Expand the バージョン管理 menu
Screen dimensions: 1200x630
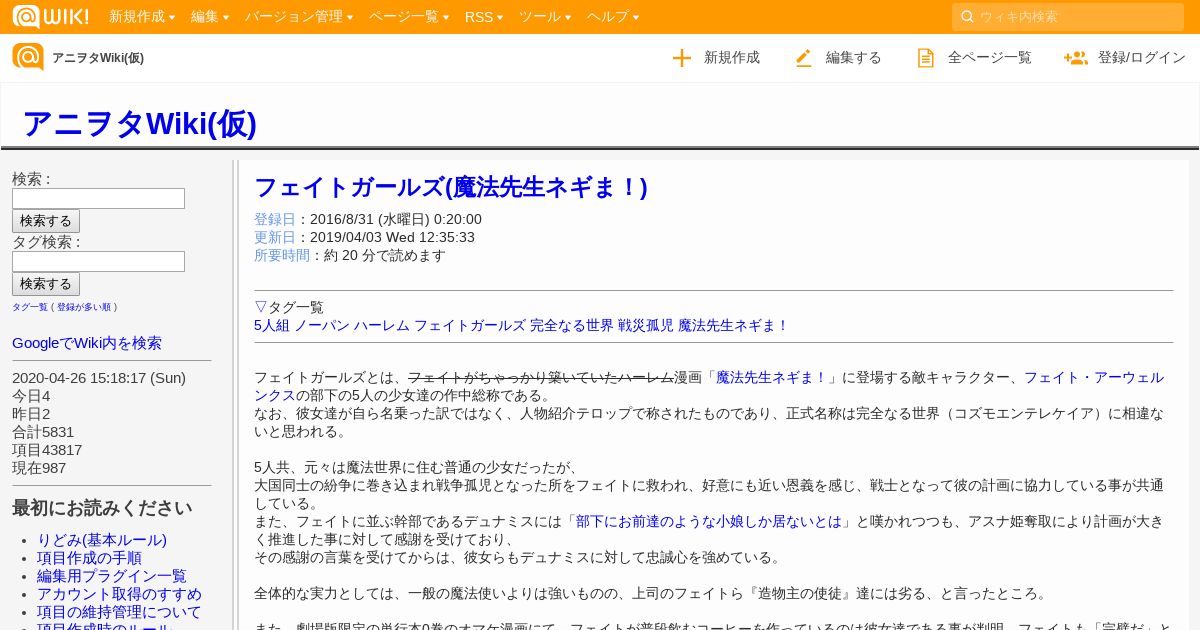tap(299, 17)
